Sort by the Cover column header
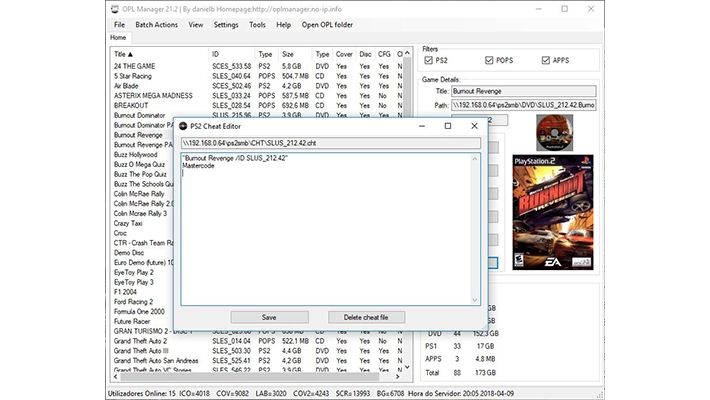This screenshot has width=710, height=400. pyautogui.click(x=344, y=54)
